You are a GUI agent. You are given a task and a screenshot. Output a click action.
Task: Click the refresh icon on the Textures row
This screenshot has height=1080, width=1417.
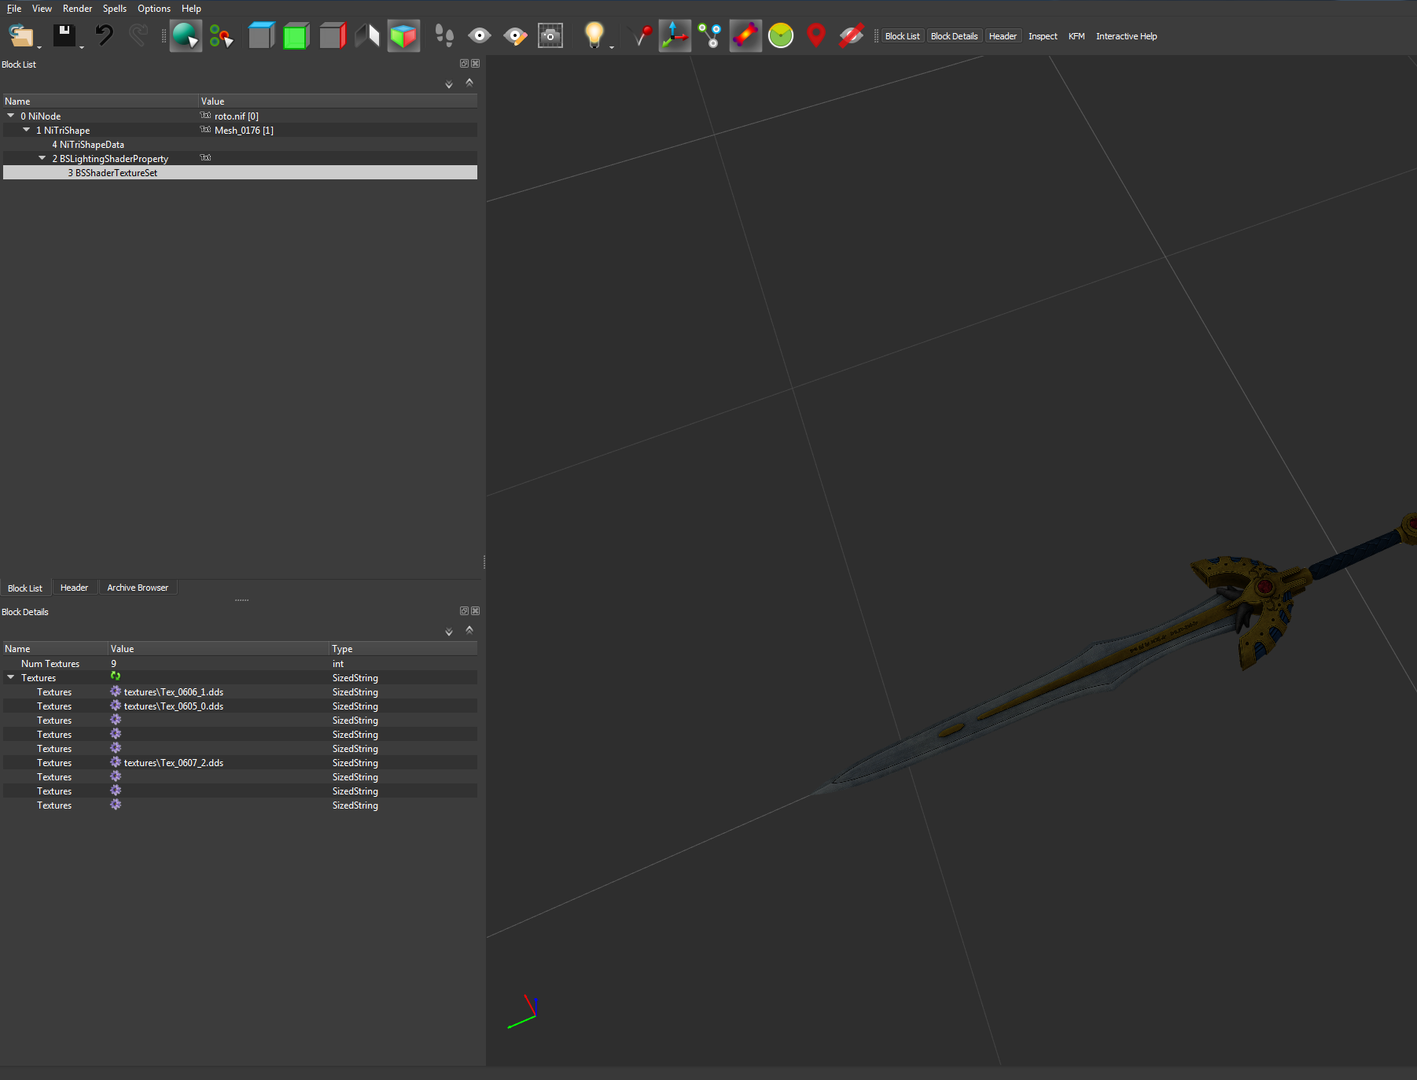point(116,677)
